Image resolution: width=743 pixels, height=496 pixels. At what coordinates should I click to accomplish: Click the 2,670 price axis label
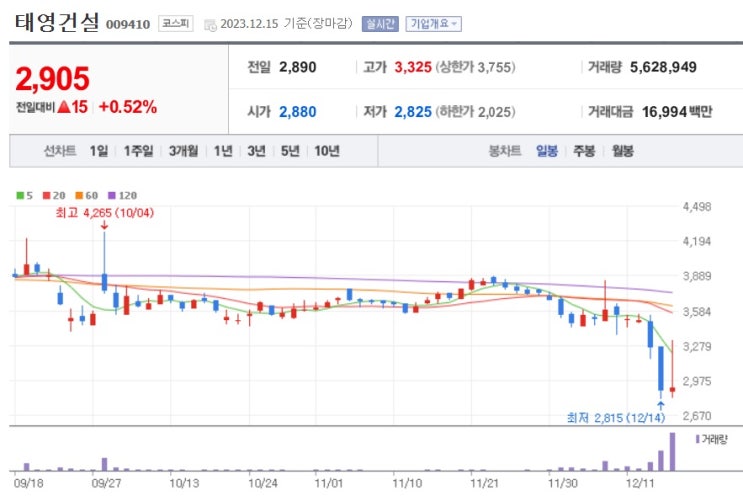tap(697, 416)
